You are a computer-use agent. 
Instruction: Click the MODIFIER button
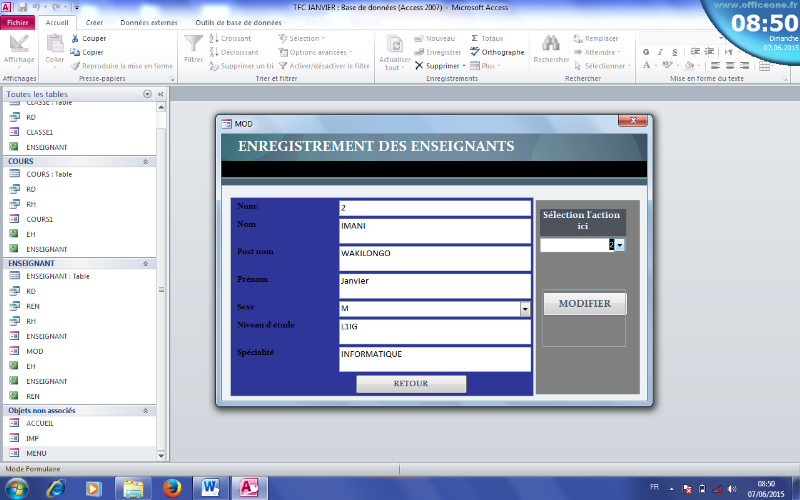584,304
